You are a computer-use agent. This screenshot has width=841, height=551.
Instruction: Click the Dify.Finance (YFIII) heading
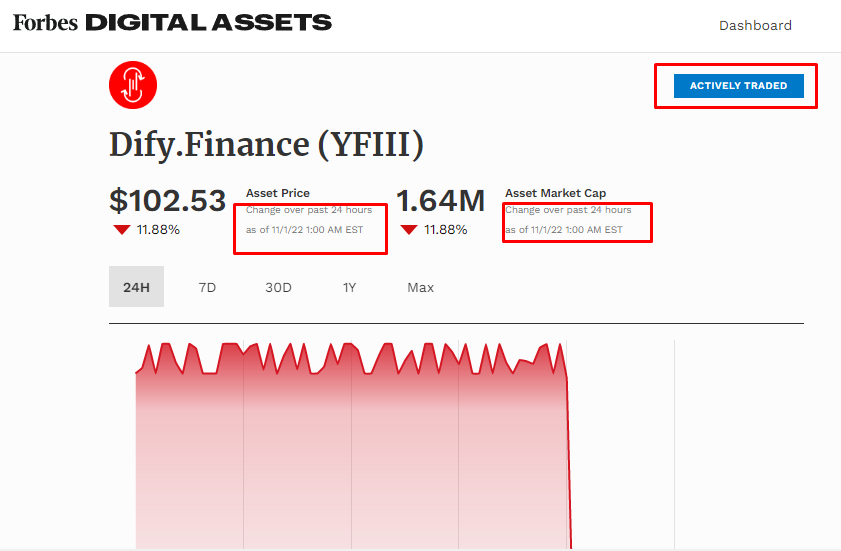266,145
